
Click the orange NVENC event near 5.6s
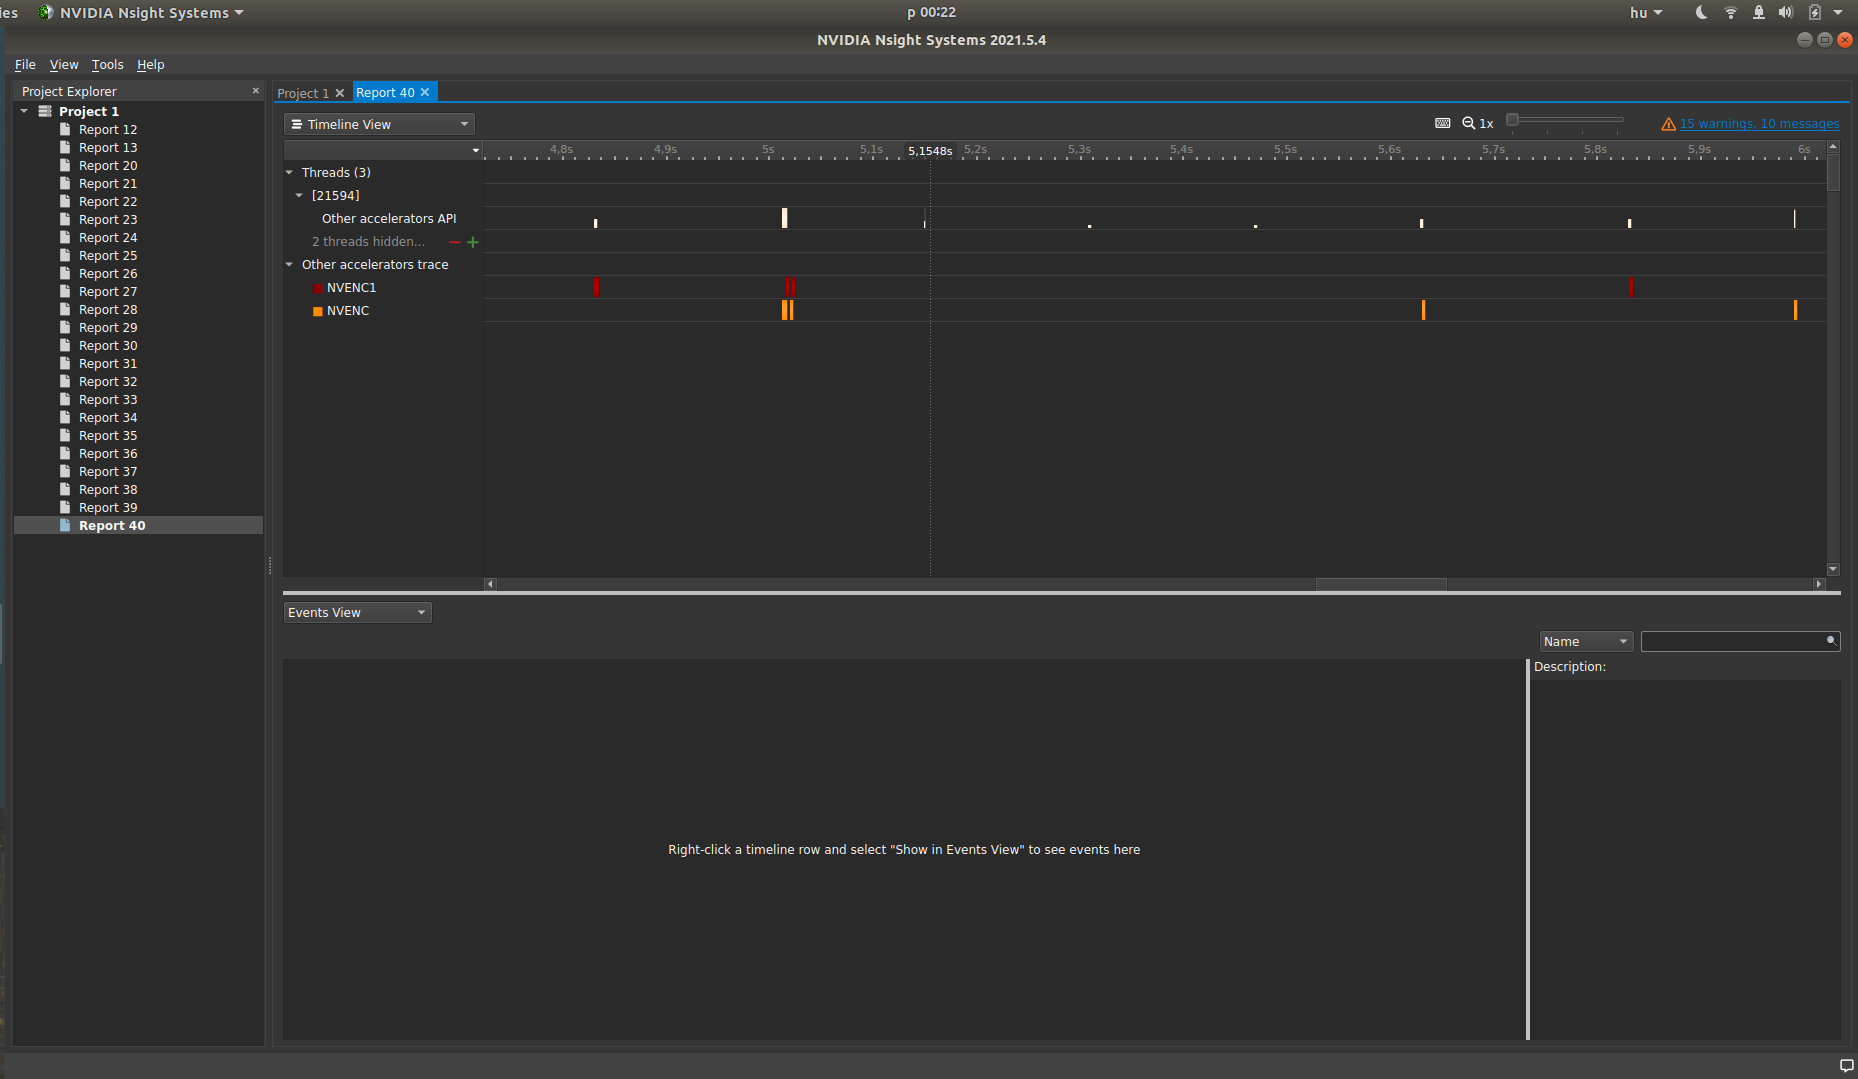coord(1423,310)
